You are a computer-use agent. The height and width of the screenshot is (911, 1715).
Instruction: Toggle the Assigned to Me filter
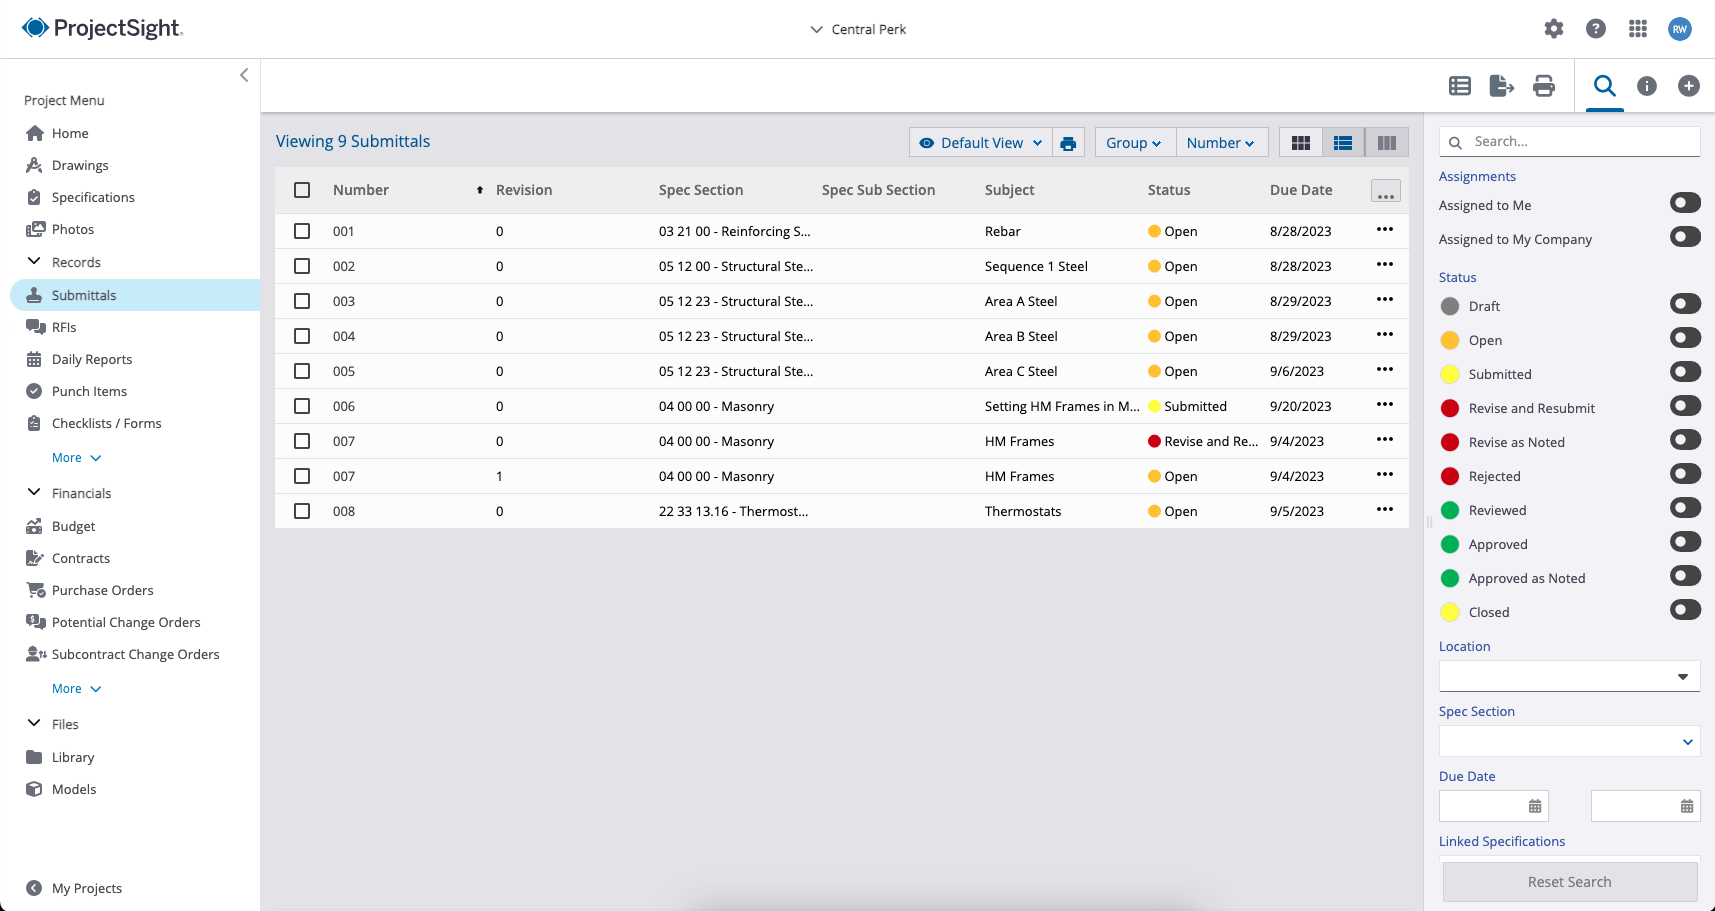pyautogui.click(x=1685, y=203)
